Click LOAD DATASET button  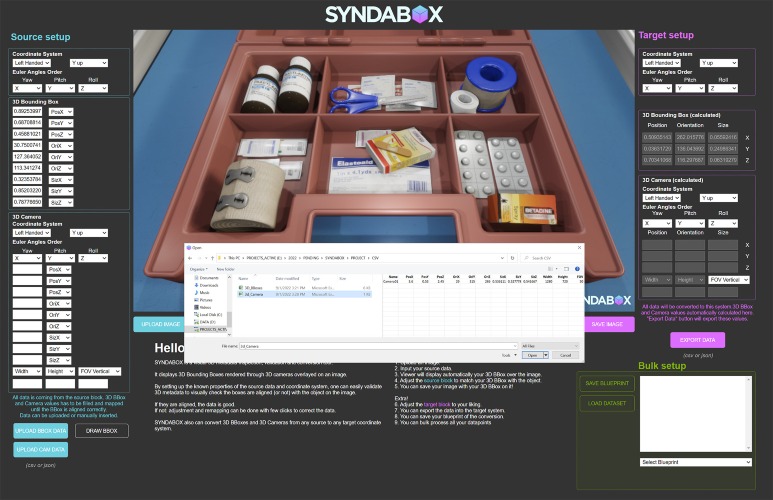pyautogui.click(x=607, y=403)
